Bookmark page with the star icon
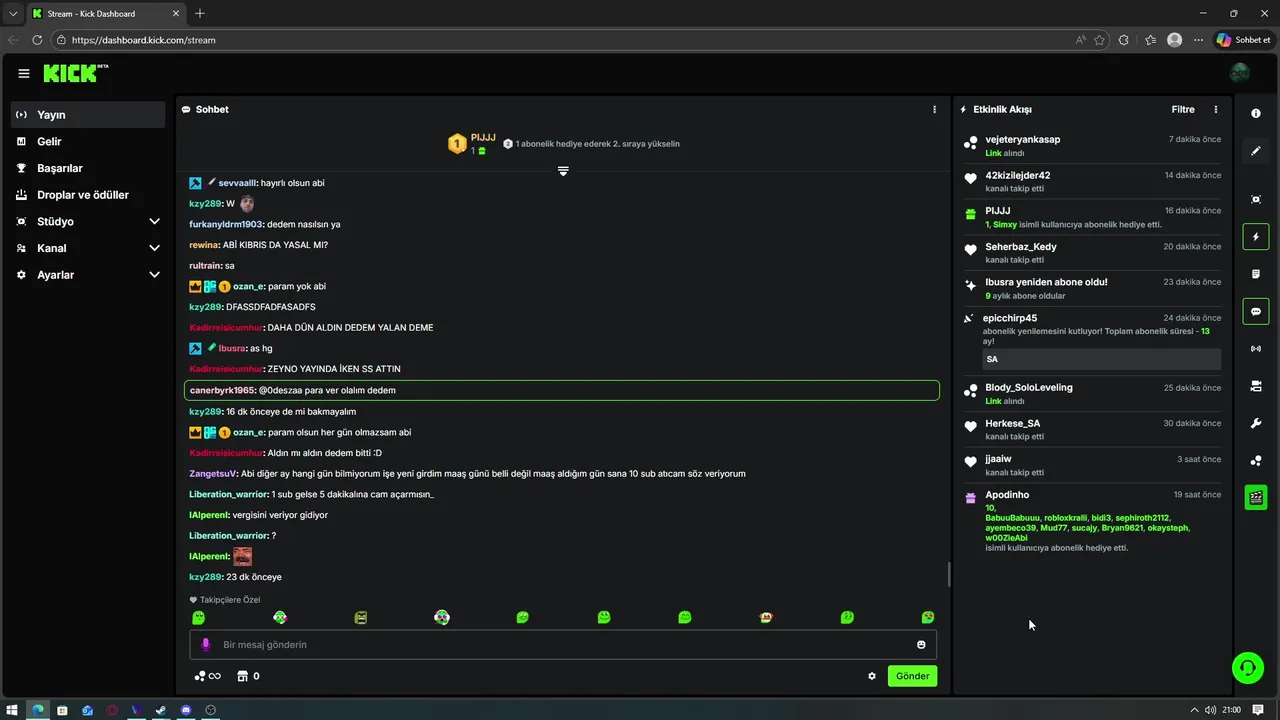 pyautogui.click(x=1100, y=40)
